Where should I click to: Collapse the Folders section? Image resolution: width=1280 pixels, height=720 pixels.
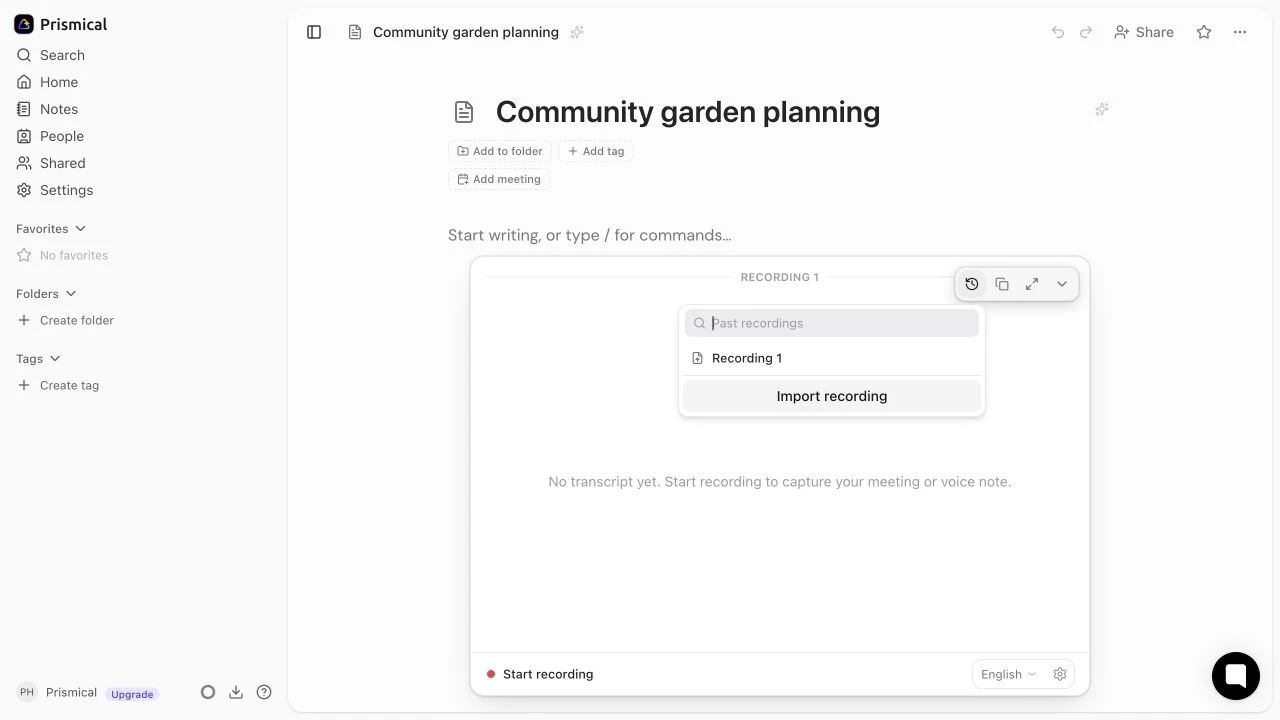(46, 294)
